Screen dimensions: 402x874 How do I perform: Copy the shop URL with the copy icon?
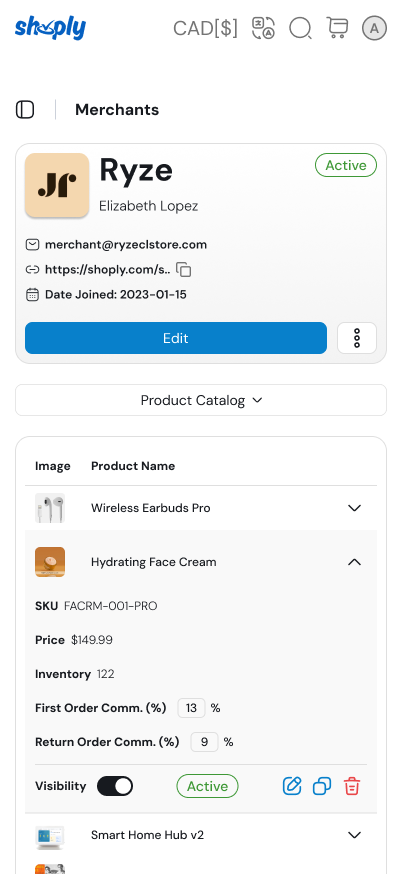coord(183,270)
